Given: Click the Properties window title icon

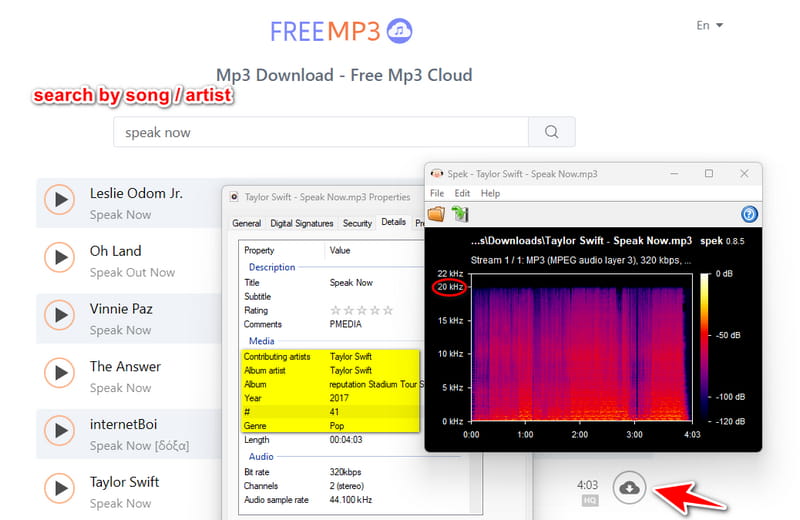Looking at the screenshot, I should point(234,196).
